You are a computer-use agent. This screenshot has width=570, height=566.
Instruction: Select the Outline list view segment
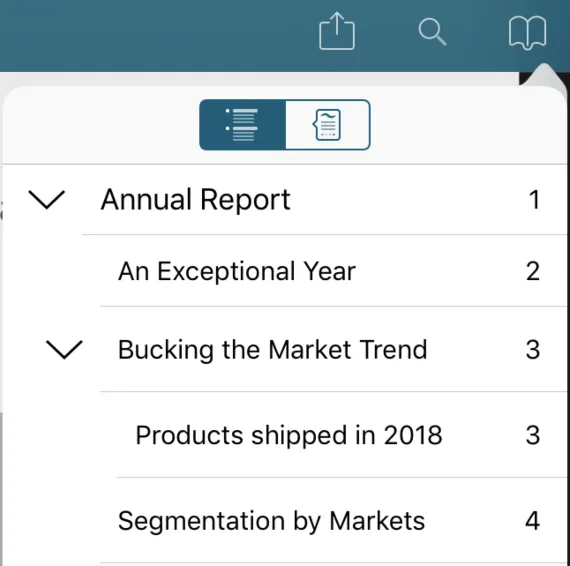pos(242,125)
